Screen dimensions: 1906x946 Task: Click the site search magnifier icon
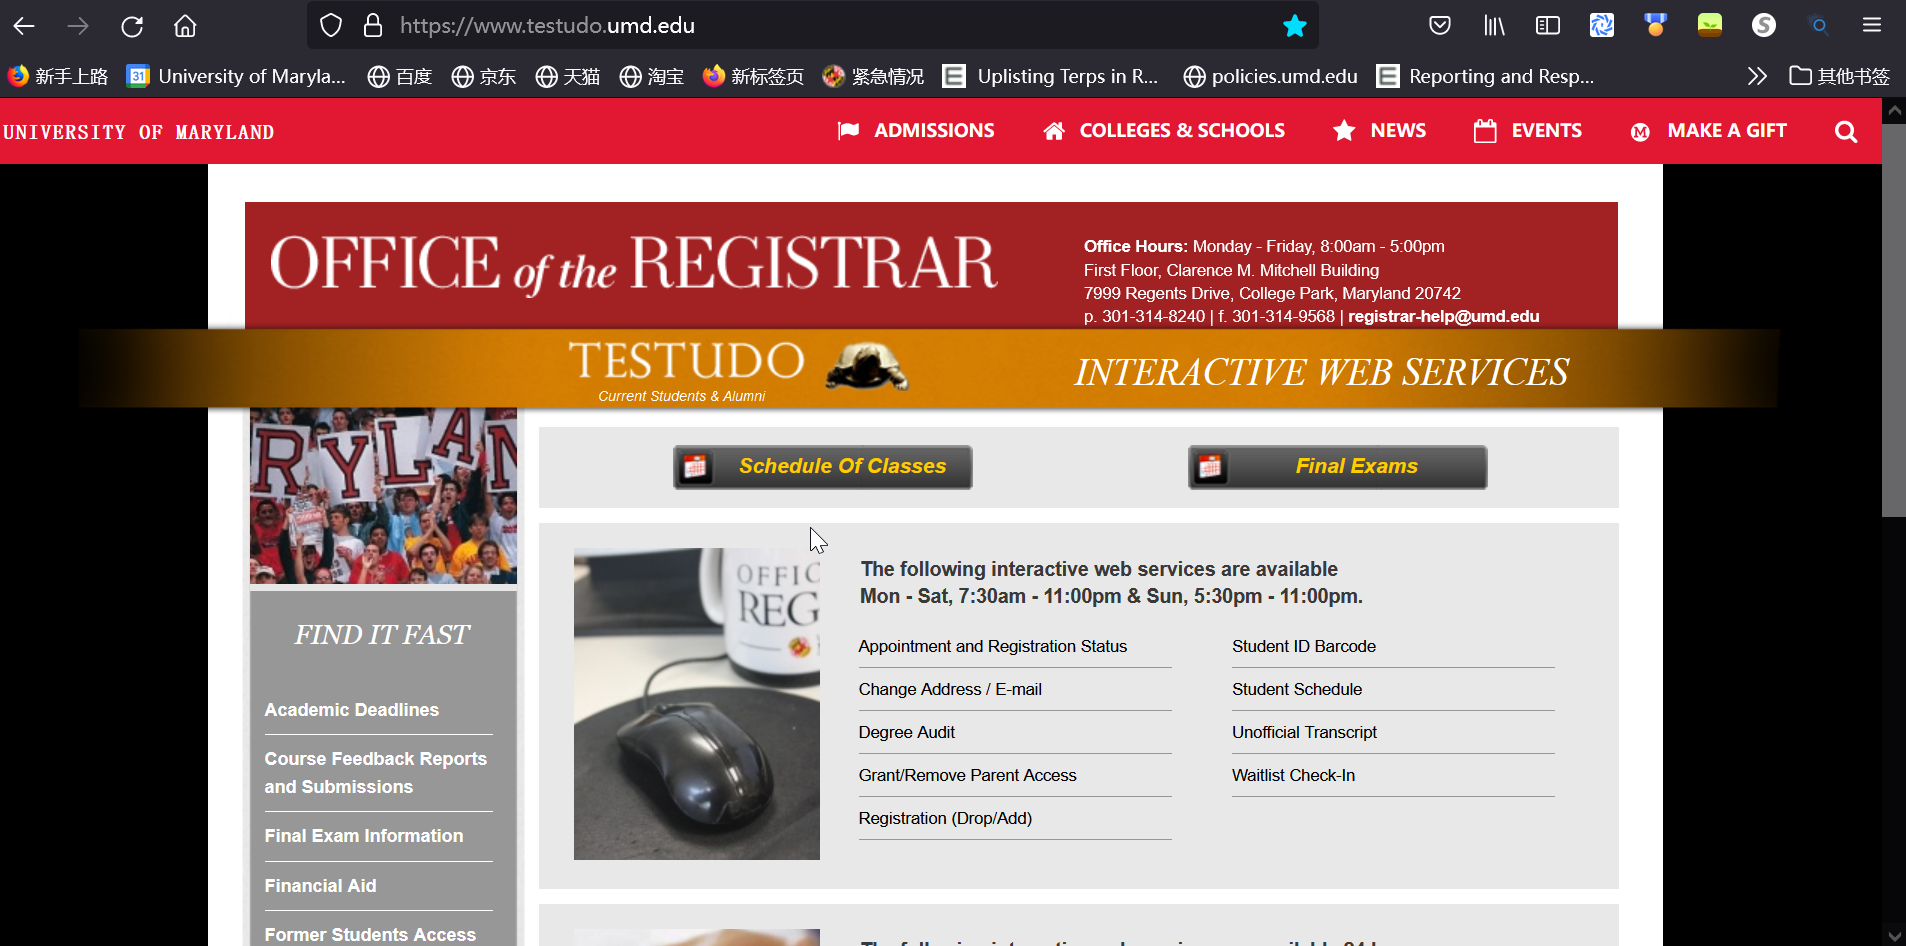tap(1845, 132)
